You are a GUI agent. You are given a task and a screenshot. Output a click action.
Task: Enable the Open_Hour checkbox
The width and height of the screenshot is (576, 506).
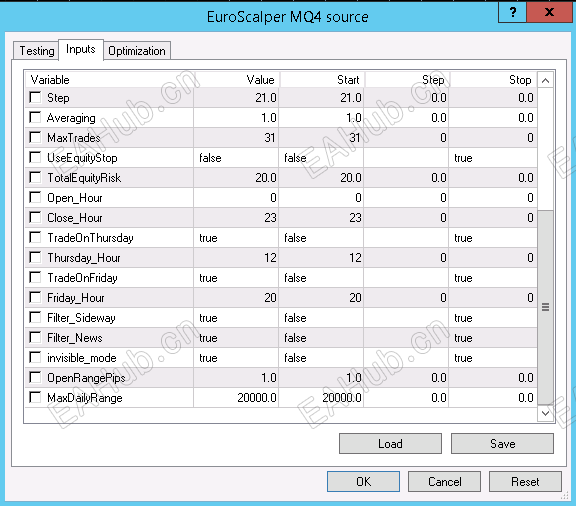(x=35, y=198)
